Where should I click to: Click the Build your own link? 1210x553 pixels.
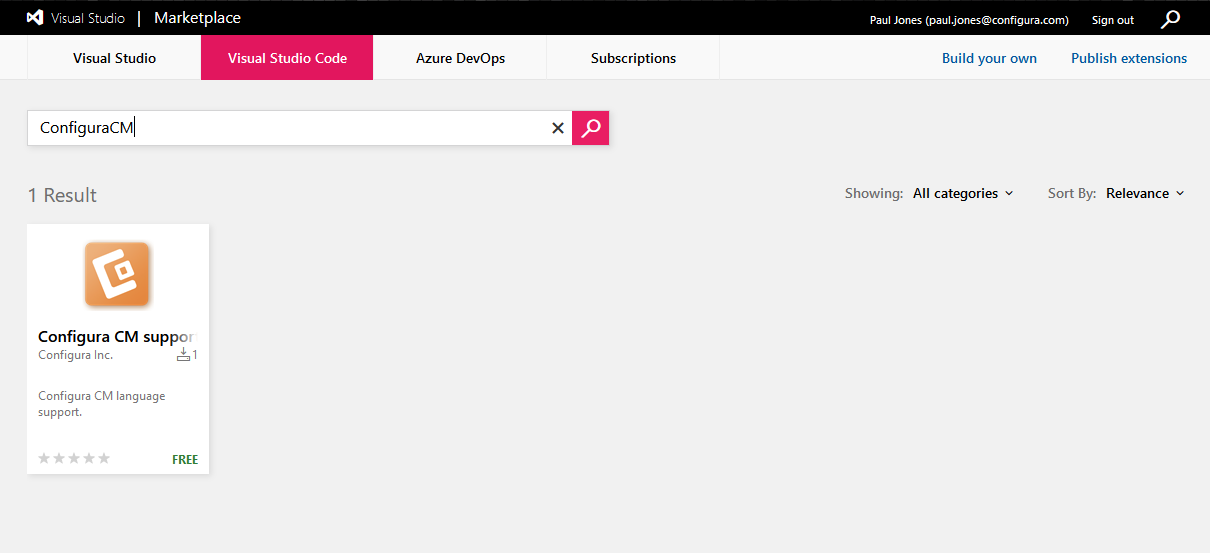click(989, 58)
